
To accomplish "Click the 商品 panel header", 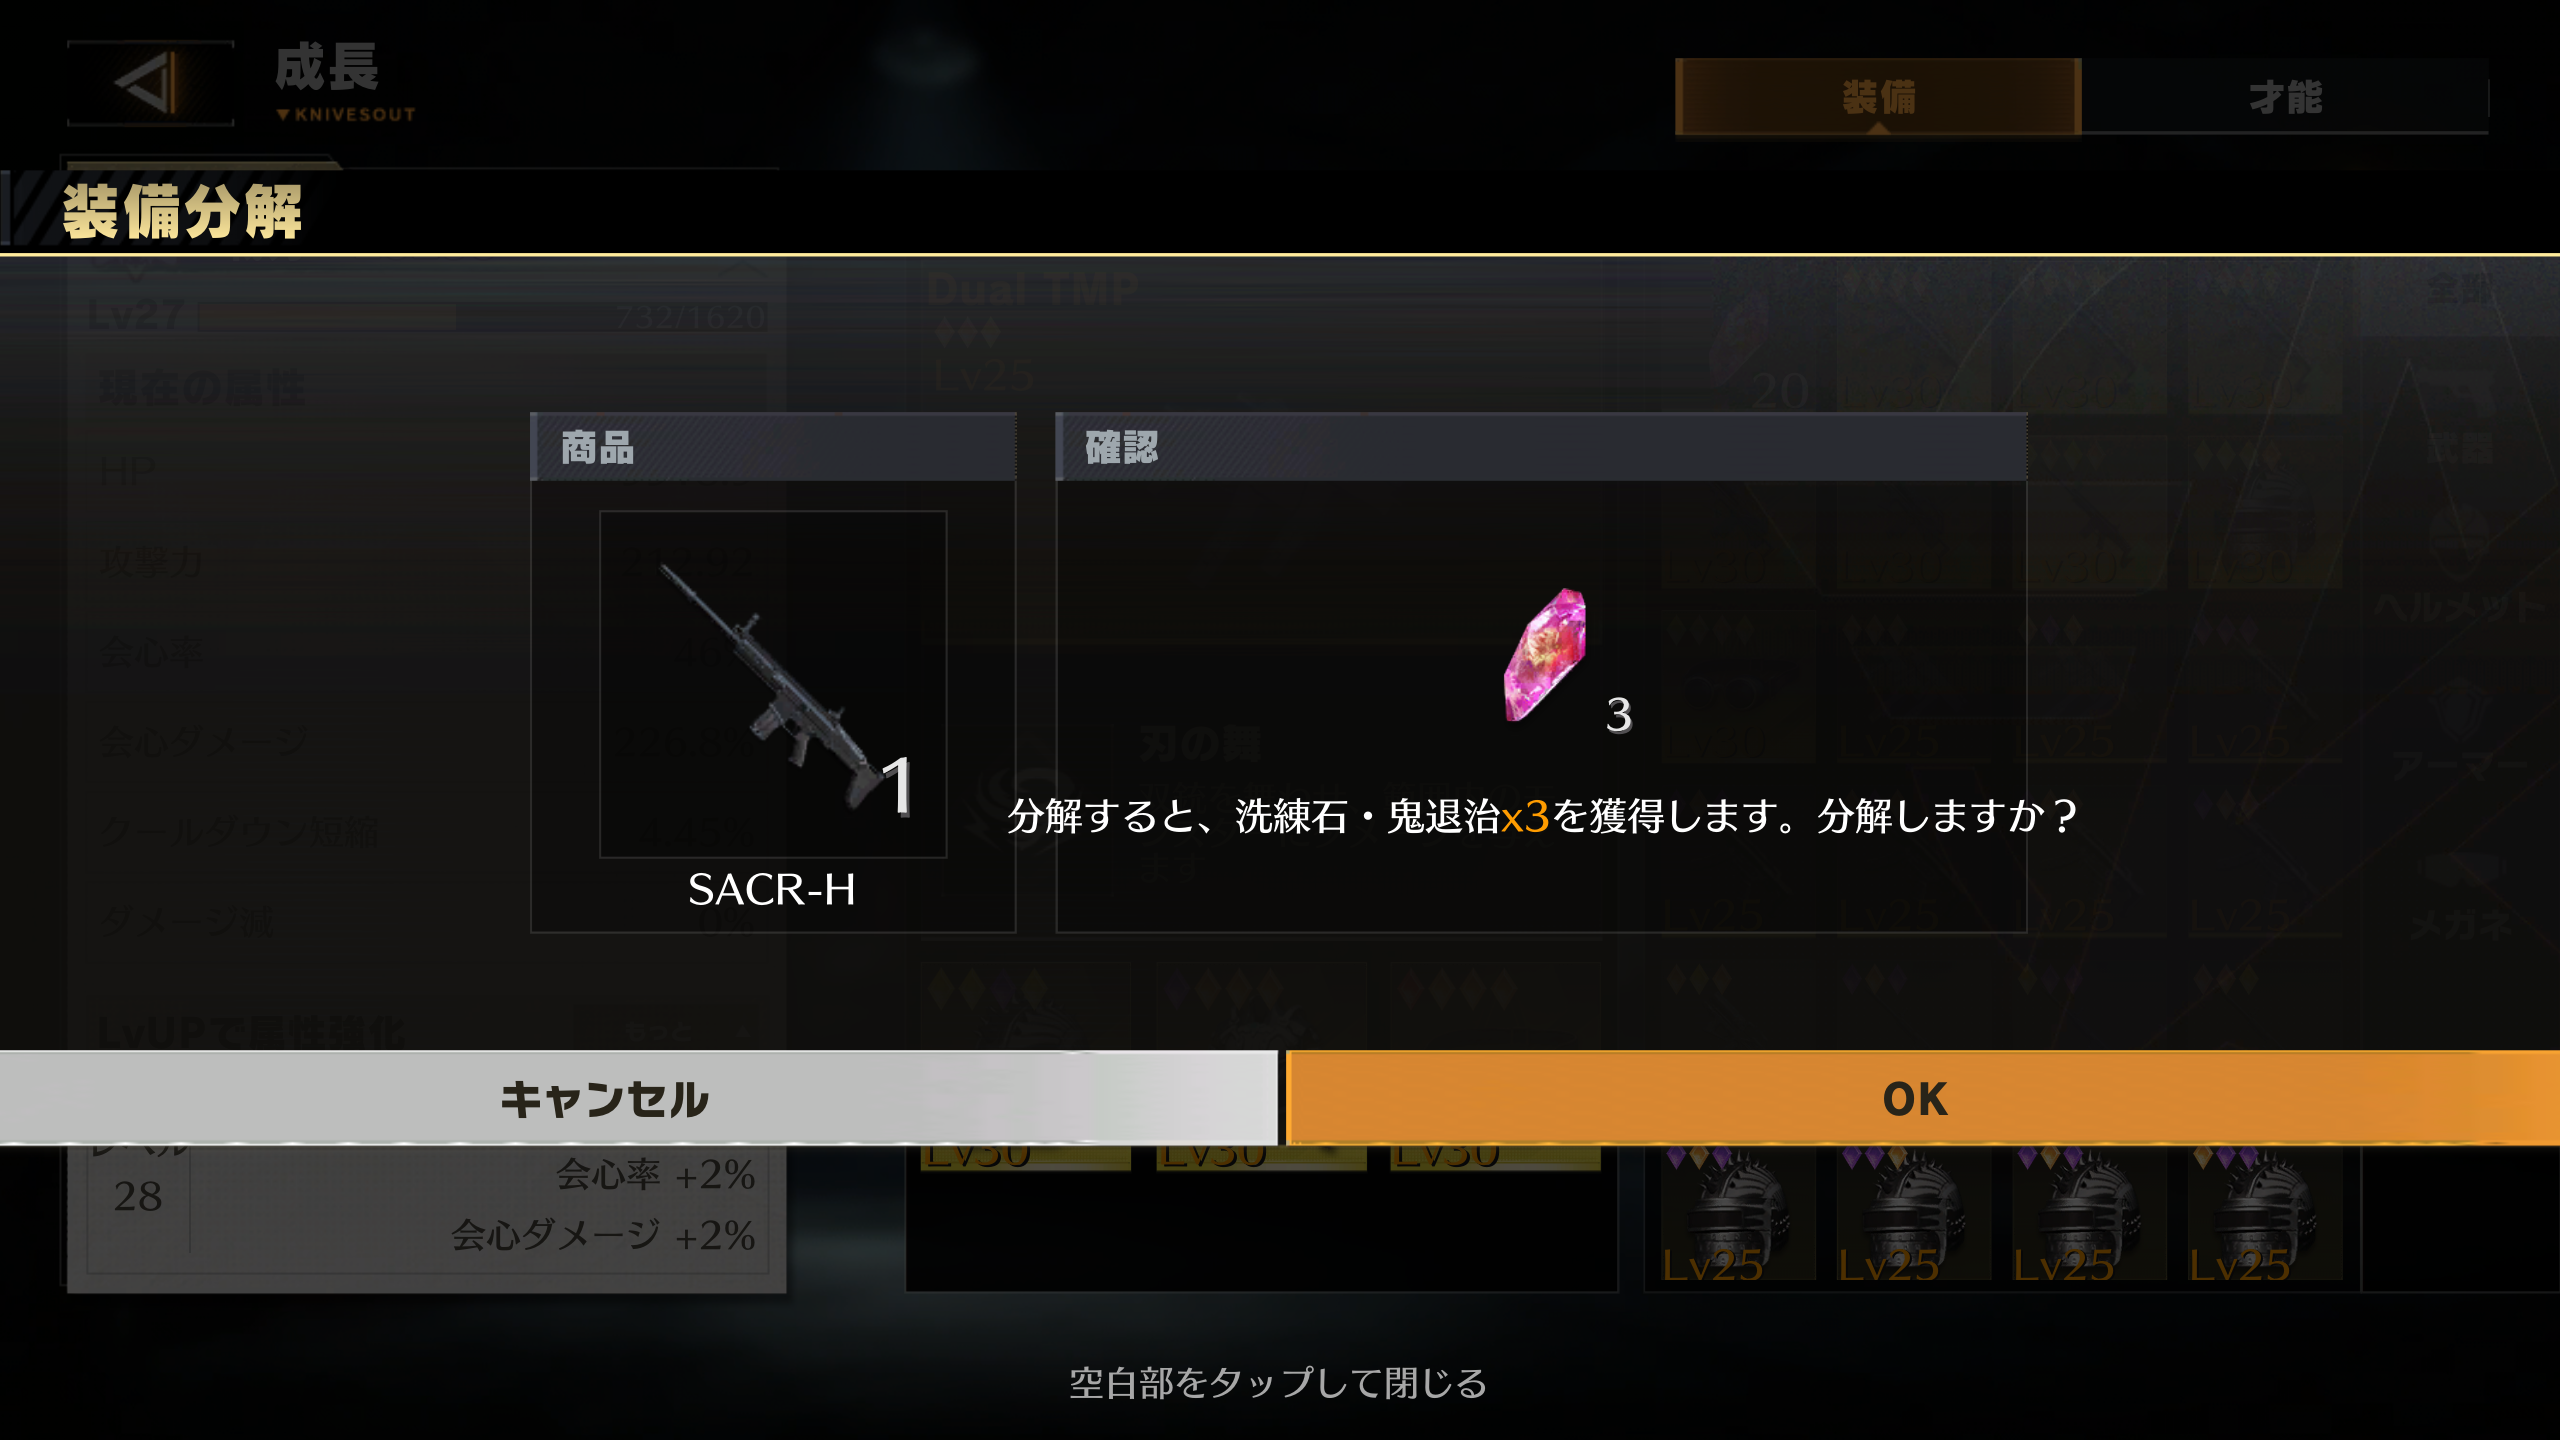I will coord(773,447).
